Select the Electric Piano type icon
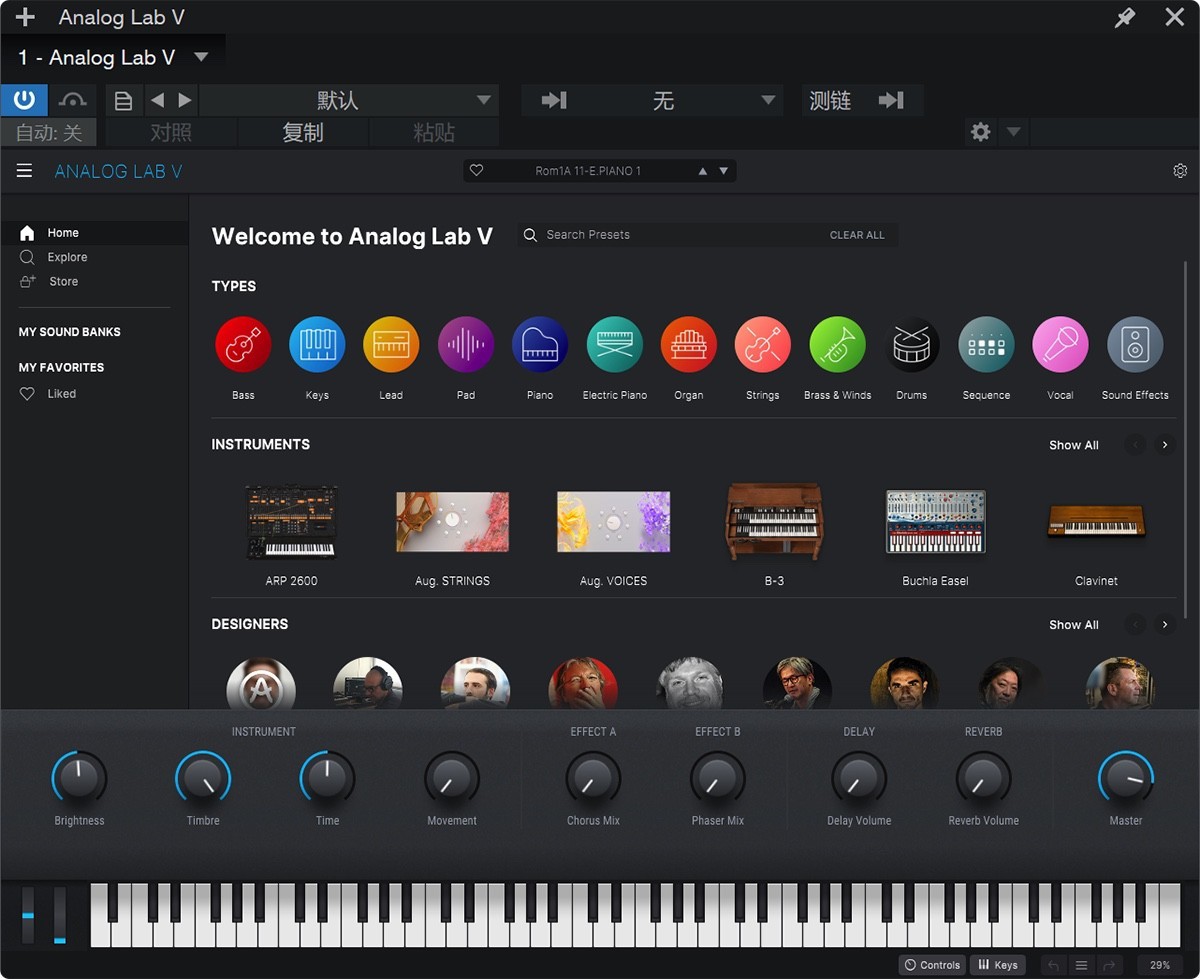Viewport: 1200px width, 979px height. point(614,342)
